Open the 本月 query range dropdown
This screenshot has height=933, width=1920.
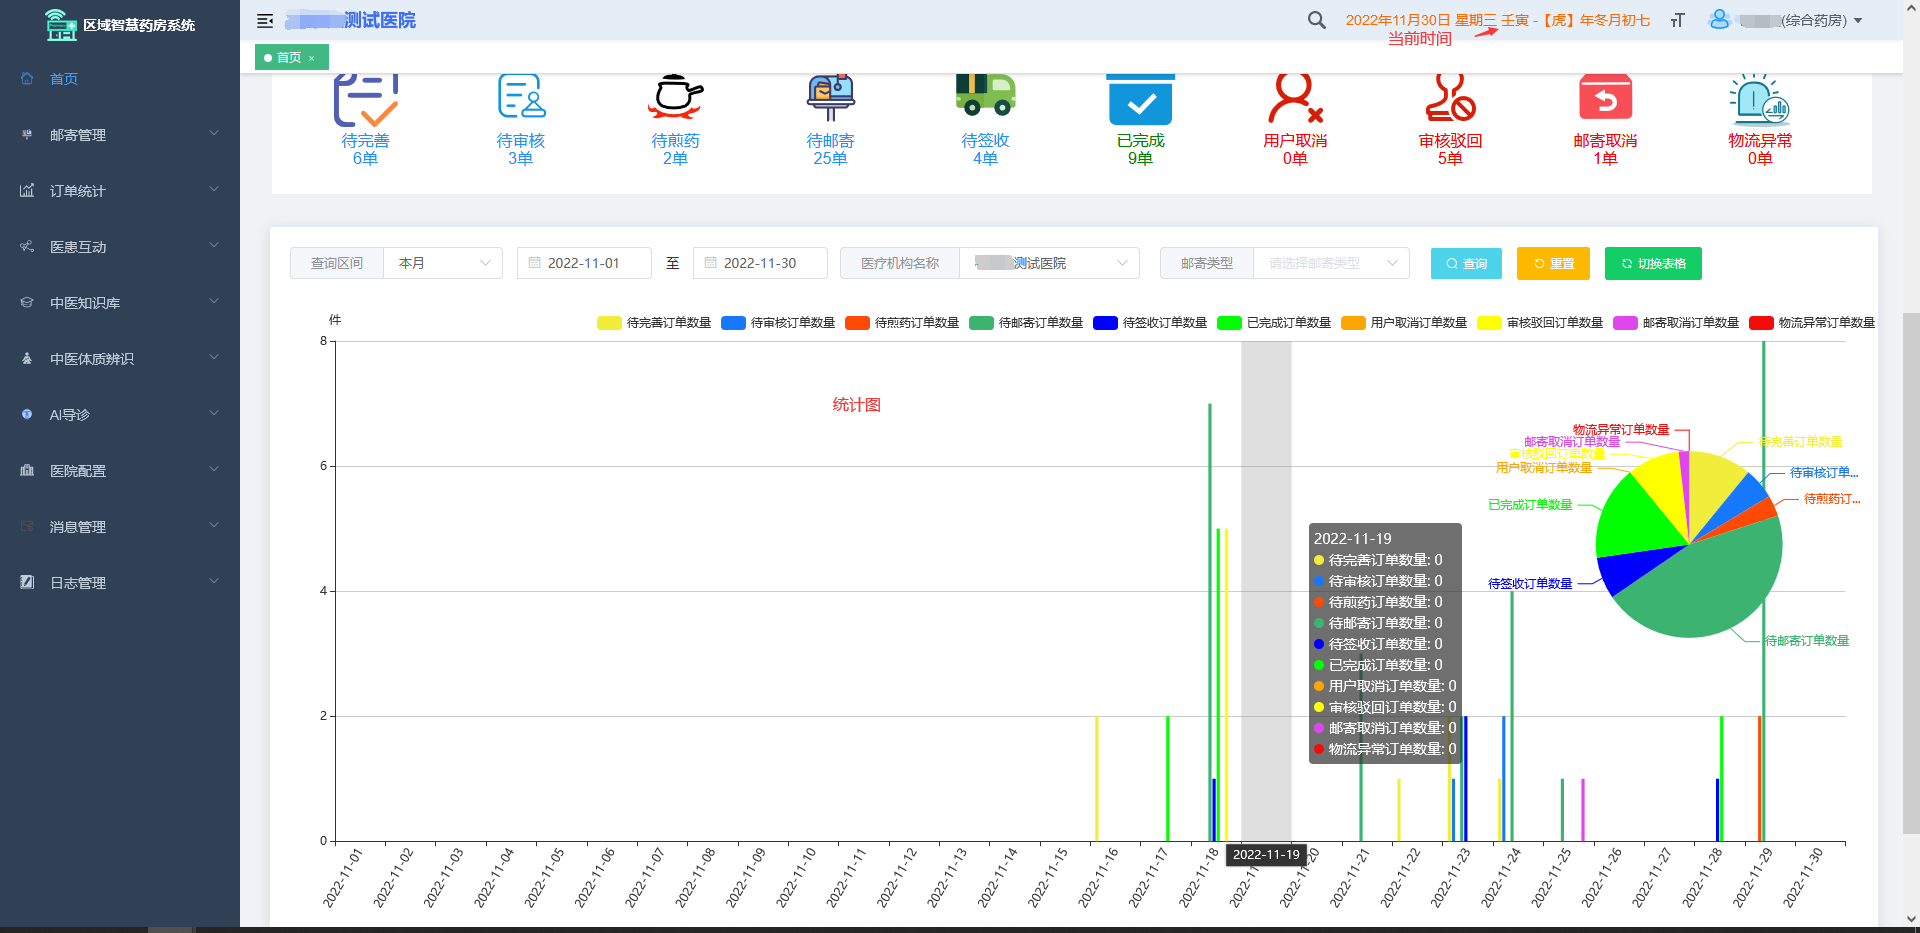pos(443,263)
